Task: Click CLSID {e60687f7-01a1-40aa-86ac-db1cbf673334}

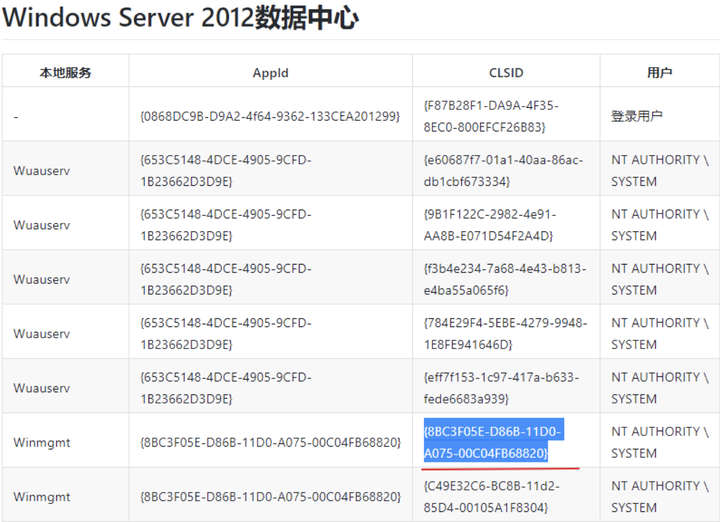Action: click(503, 171)
